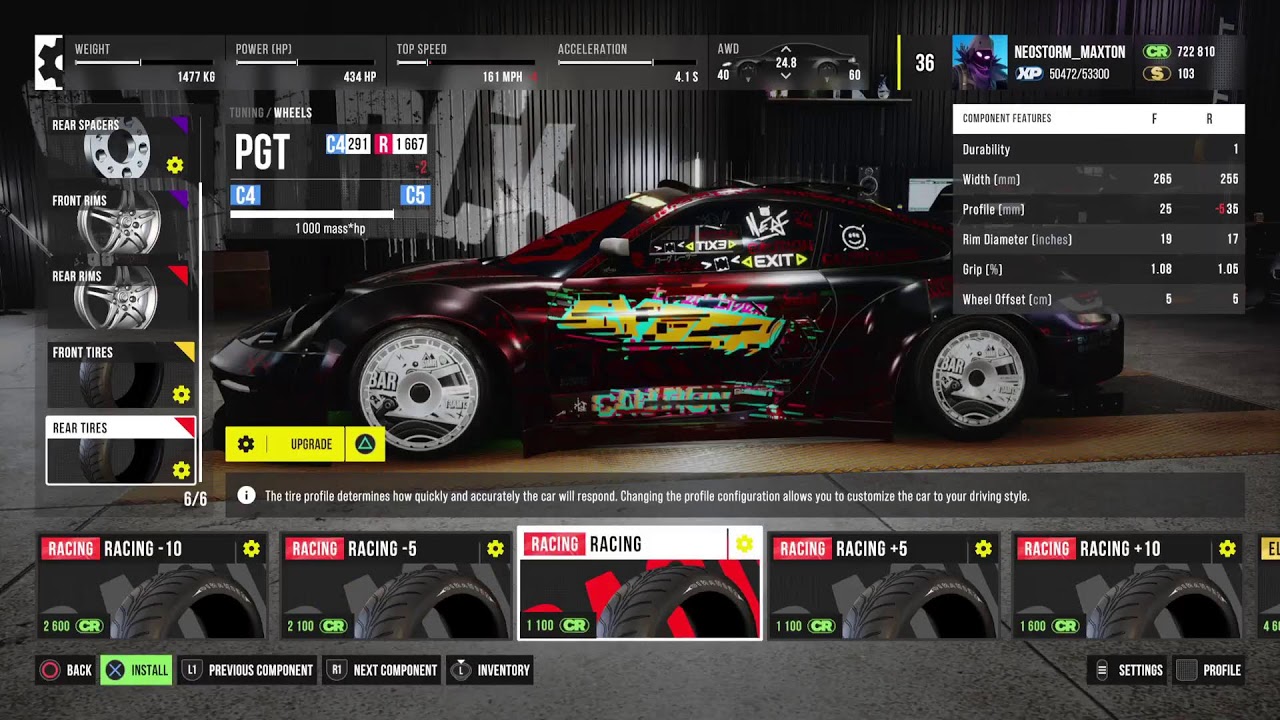This screenshot has width=1280, height=720.
Task: Click the NEOSTORM_MAXTON username
Action: click(1069, 52)
